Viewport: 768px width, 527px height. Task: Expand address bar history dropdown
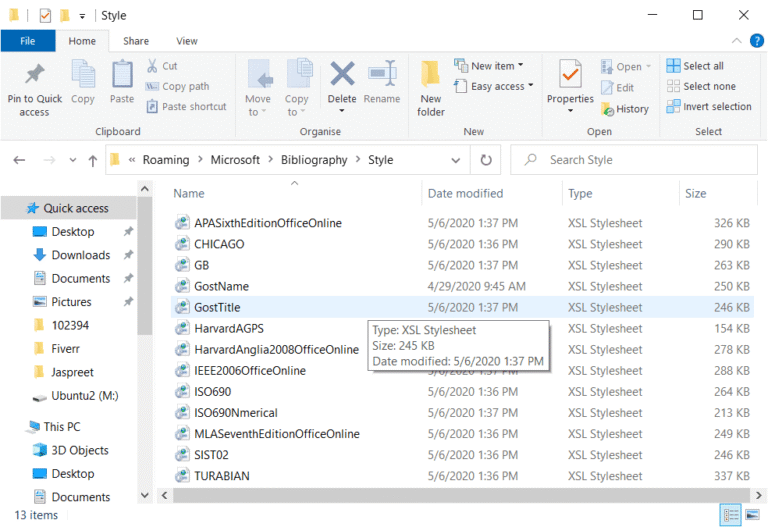[456, 160]
